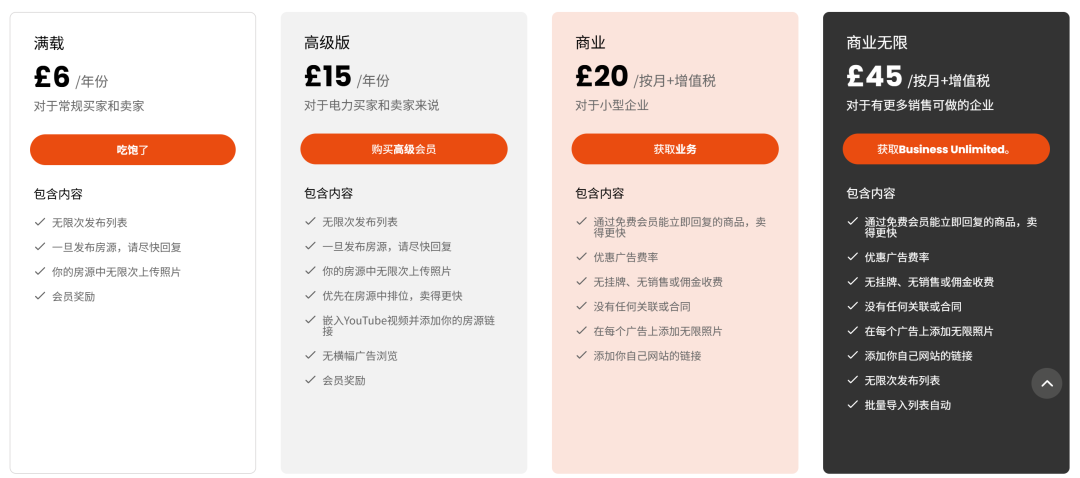
Task: Click the scroll-to-top arrow icon
Action: click(x=1047, y=383)
